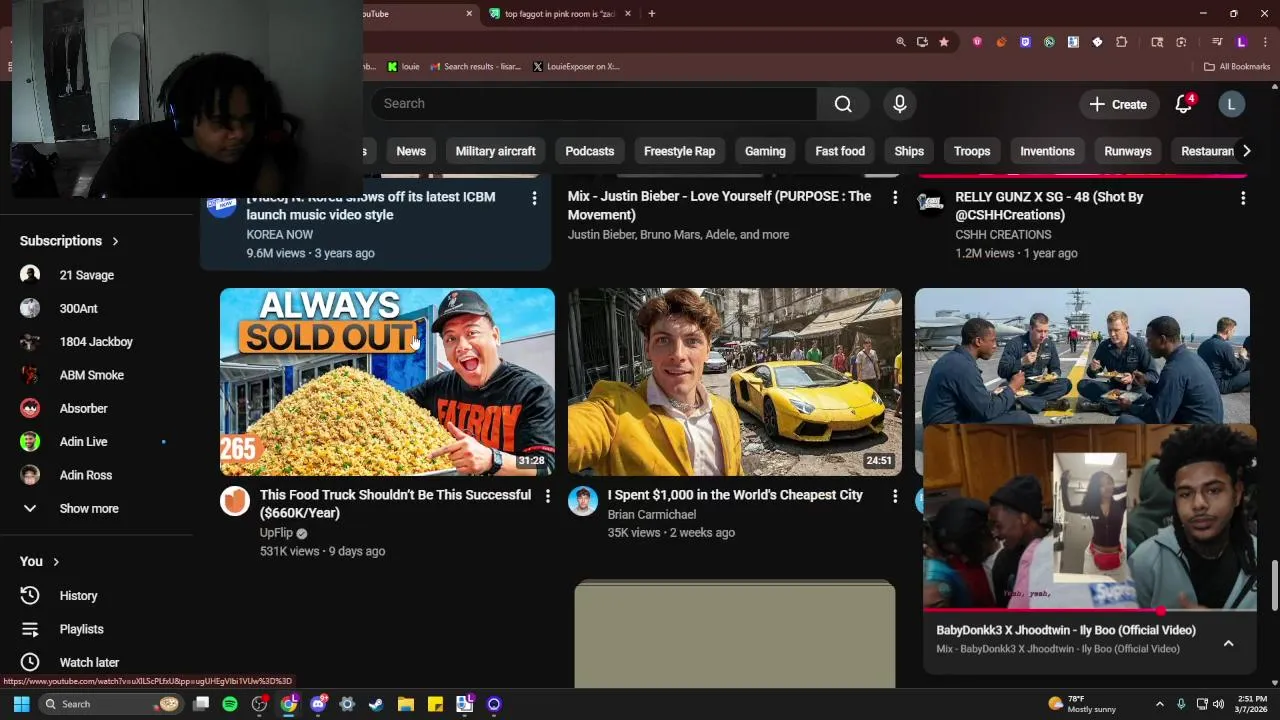Expand the You section chevron
1280x720 pixels.
click(x=56, y=562)
